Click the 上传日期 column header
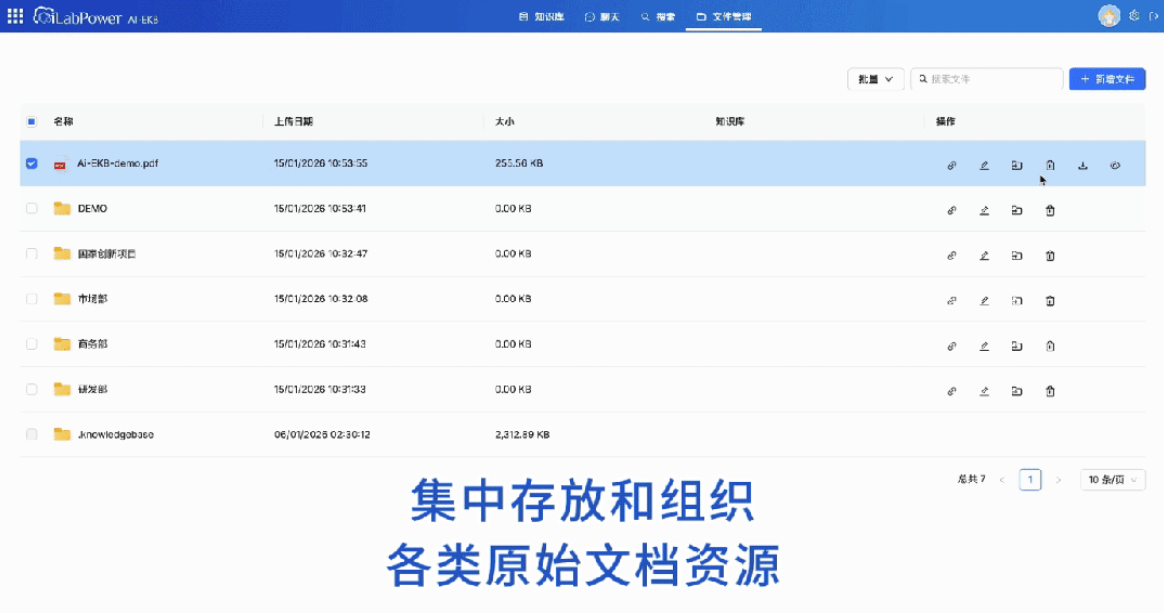1164x613 pixels. [294, 122]
